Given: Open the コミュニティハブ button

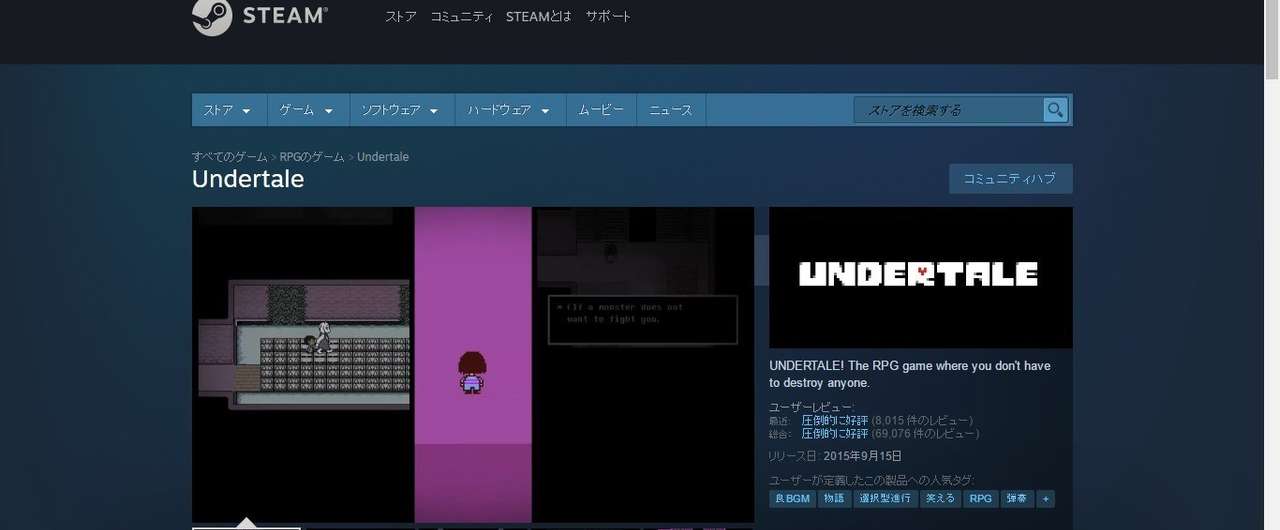Looking at the screenshot, I should 1010,179.
